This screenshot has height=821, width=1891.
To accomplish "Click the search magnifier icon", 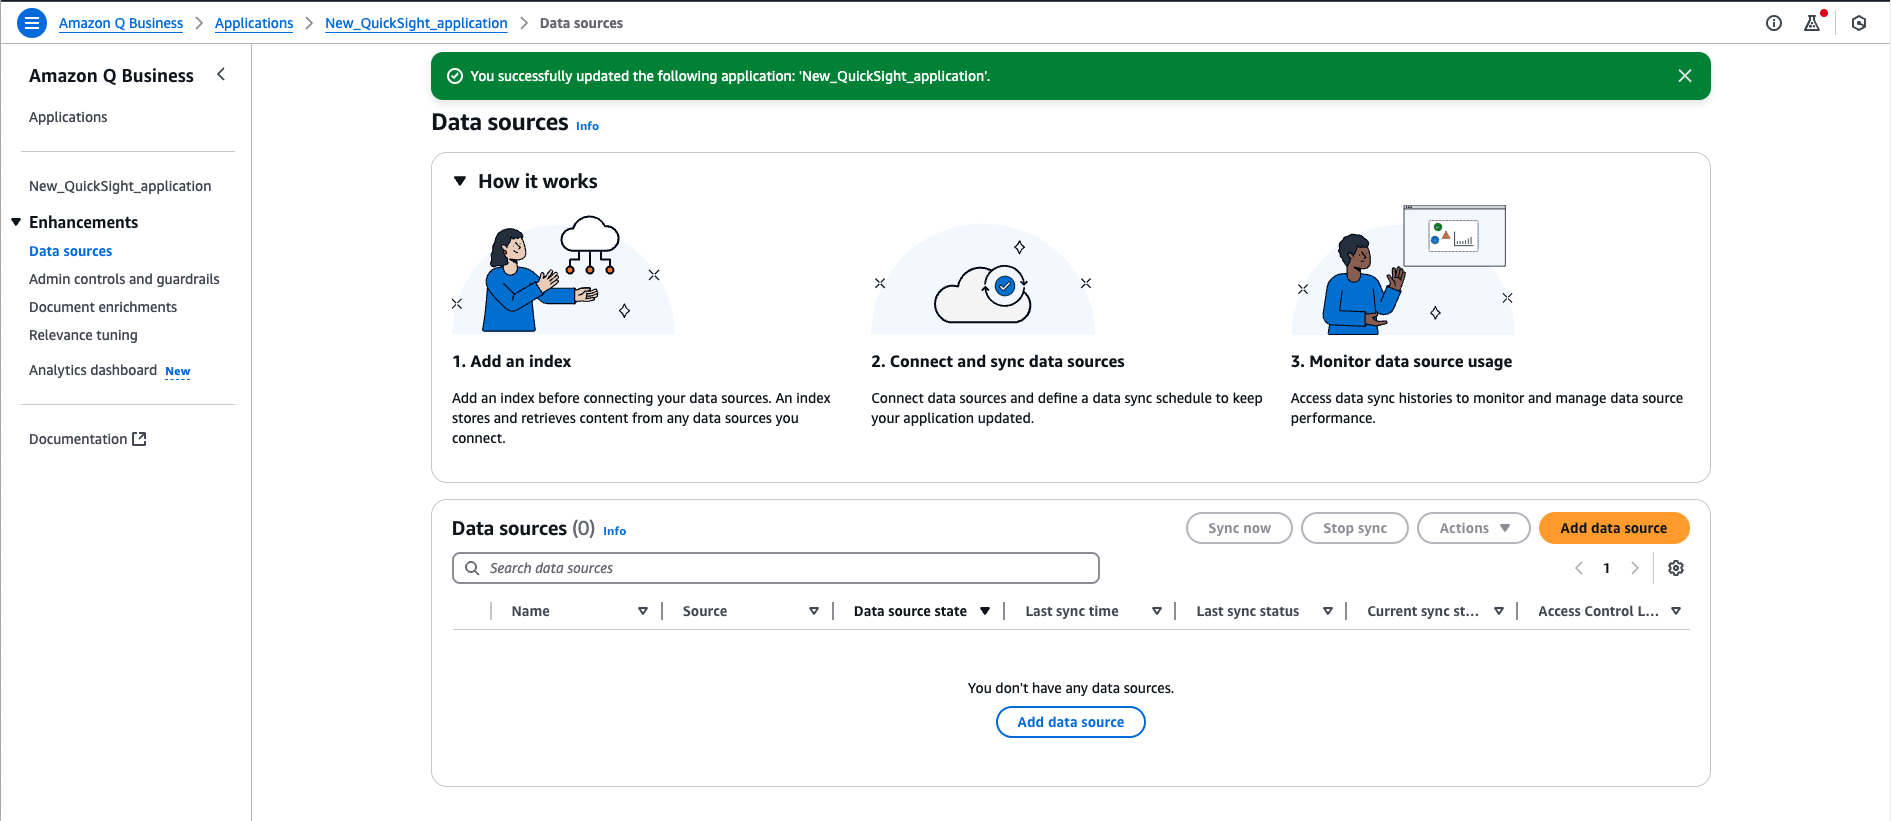I will pos(472,568).
